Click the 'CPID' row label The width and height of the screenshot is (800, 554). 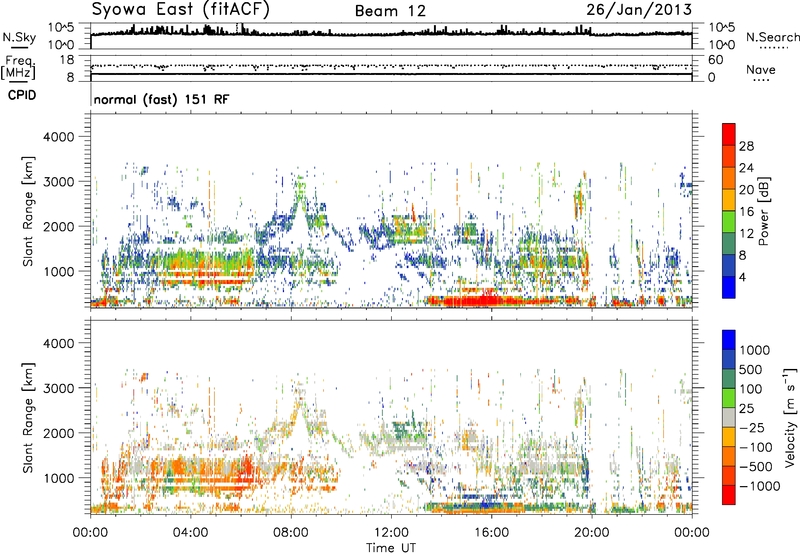pos(22,95)
